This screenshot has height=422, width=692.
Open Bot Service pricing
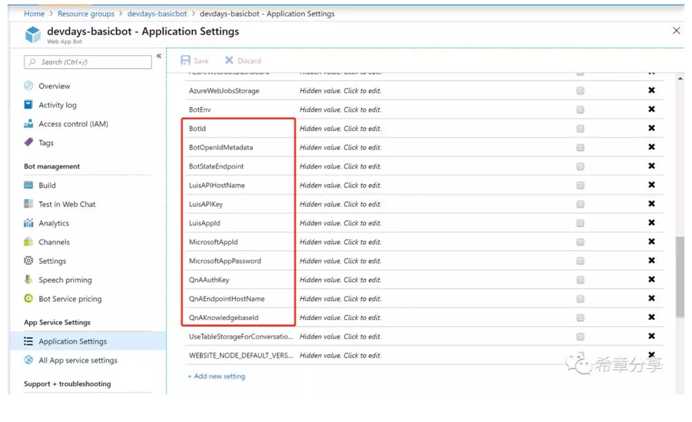coord(70,299)
